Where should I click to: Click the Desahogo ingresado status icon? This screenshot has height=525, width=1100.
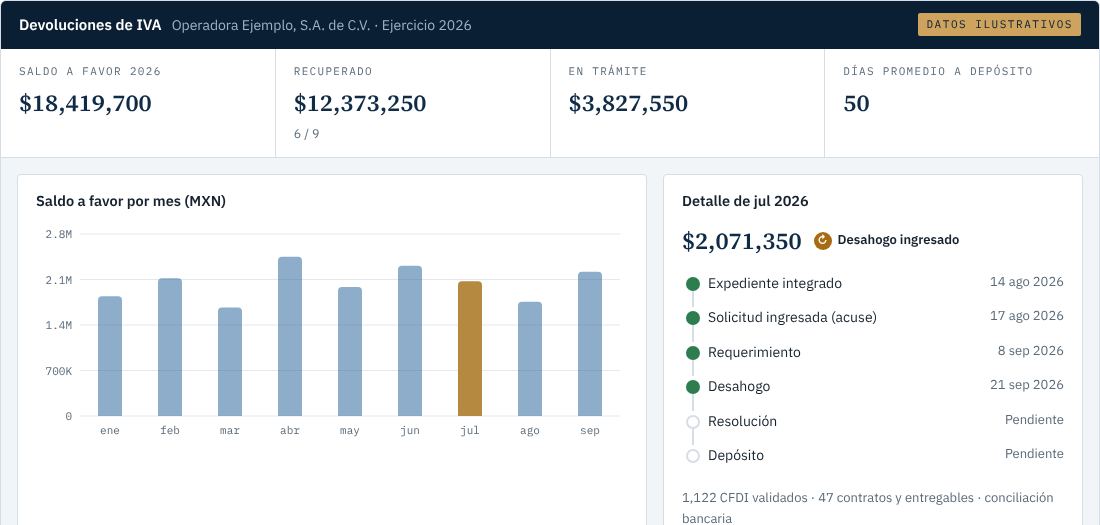(x=822, y=241)
